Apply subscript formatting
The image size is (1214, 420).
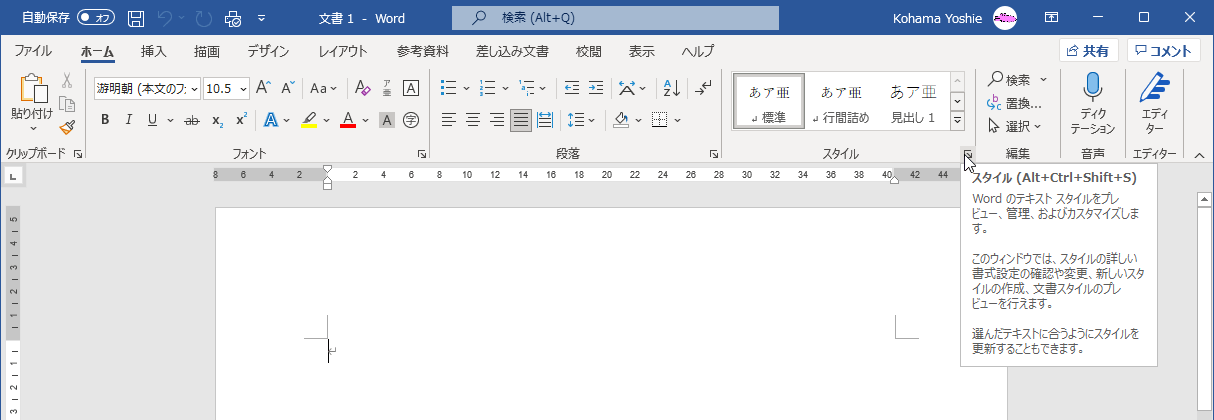[217, 121]
